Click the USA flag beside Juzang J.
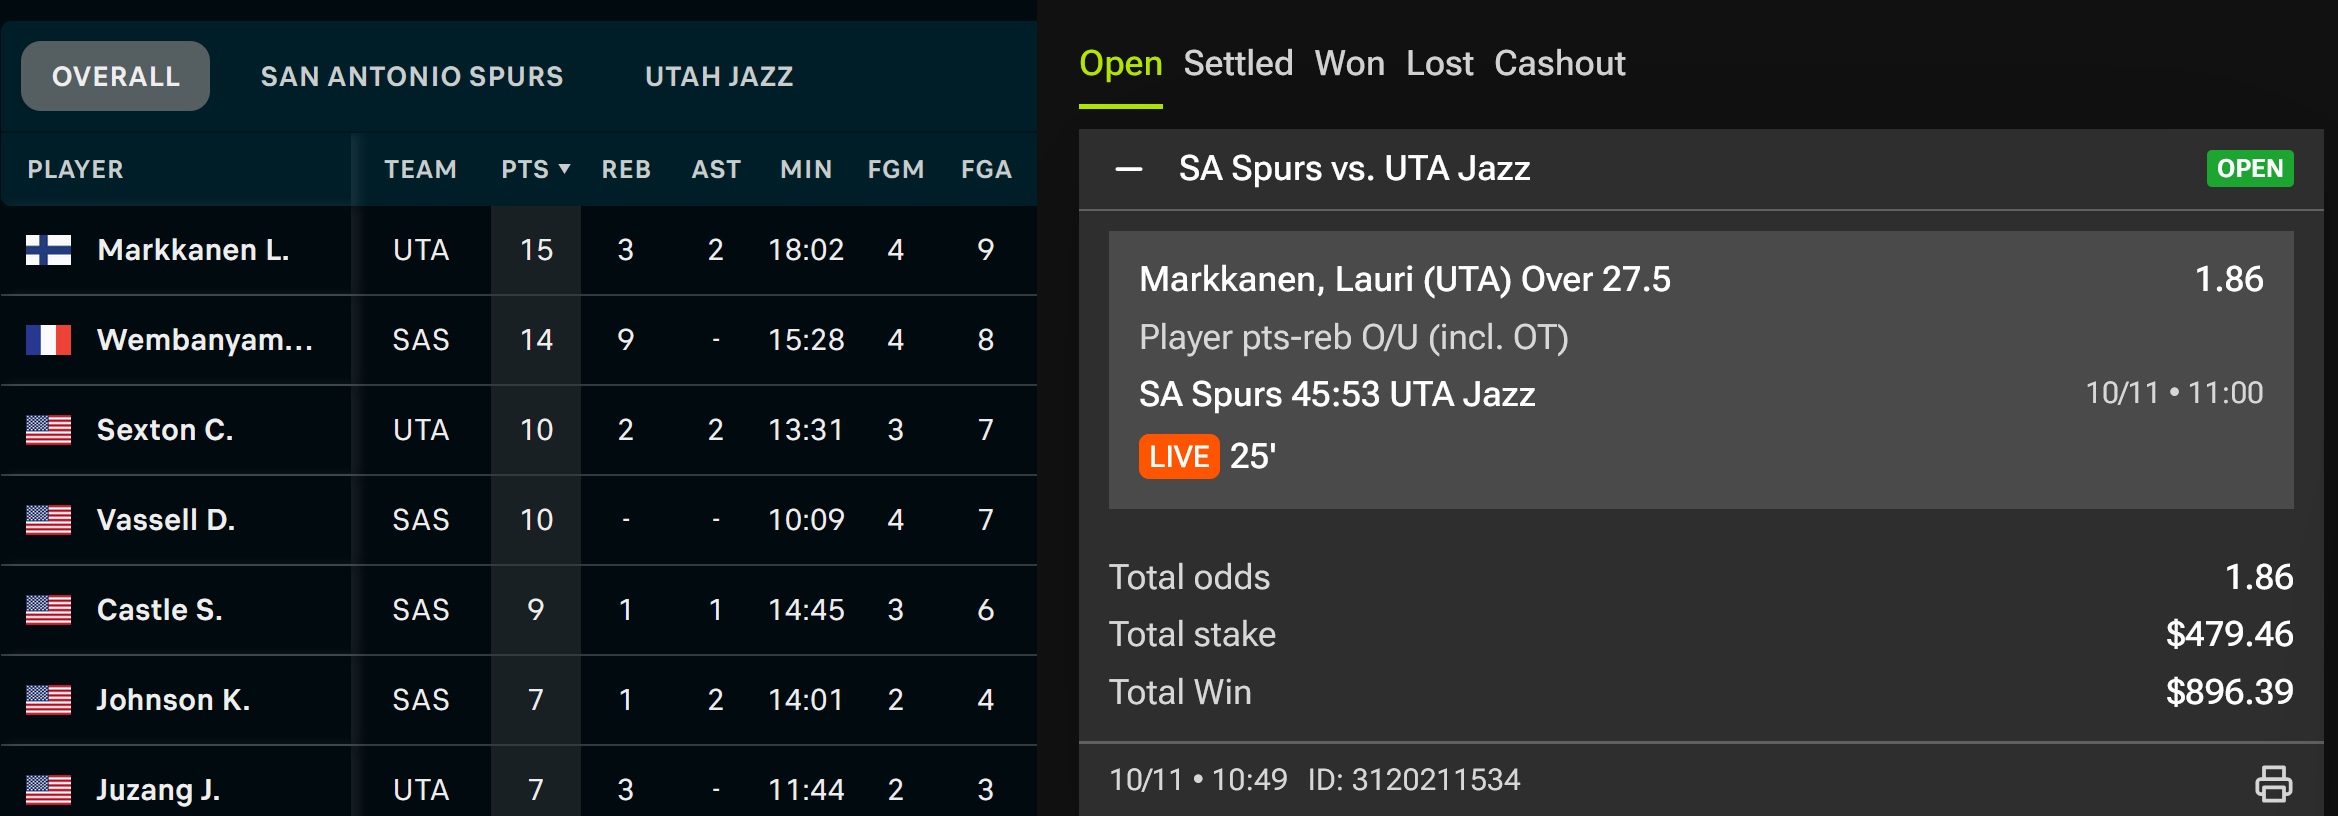The image size is (2338, 816). point(48,790)
